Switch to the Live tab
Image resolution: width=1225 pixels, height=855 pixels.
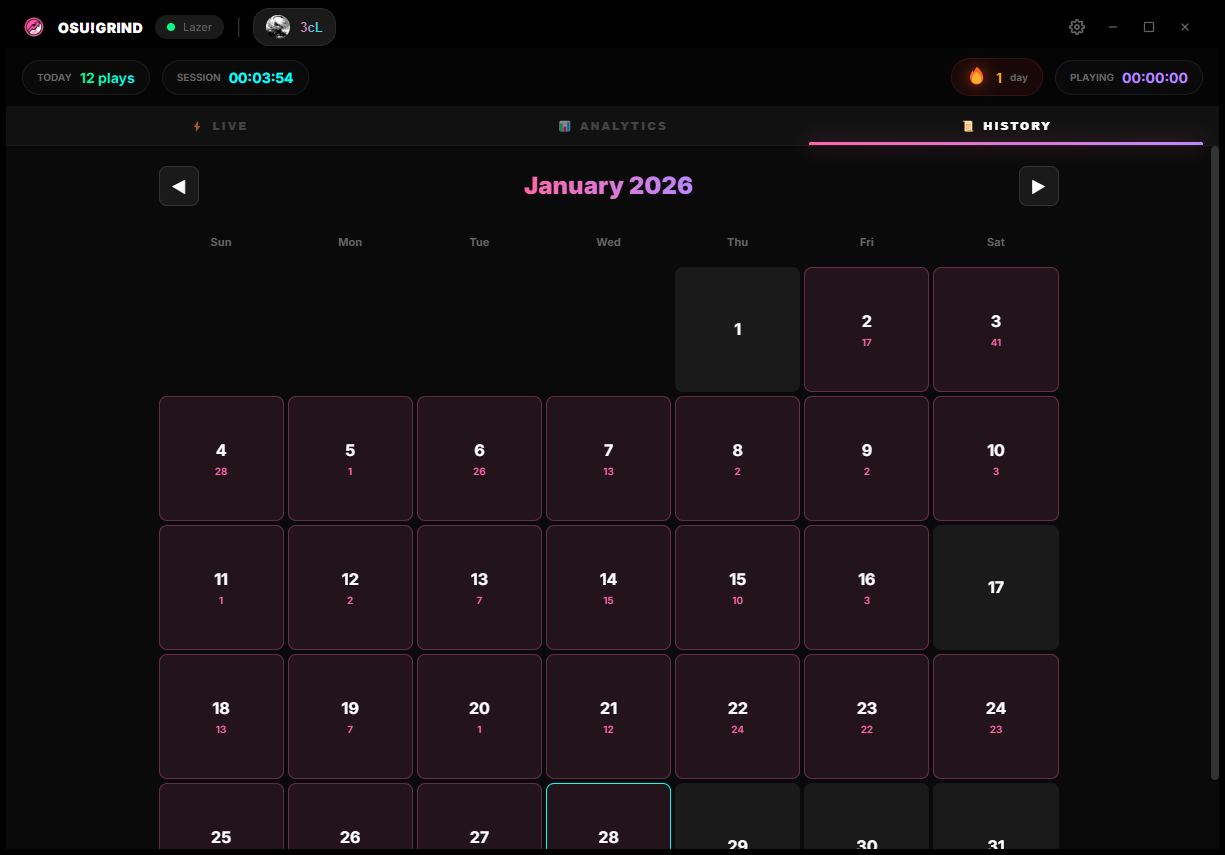(x=220, y=126)
